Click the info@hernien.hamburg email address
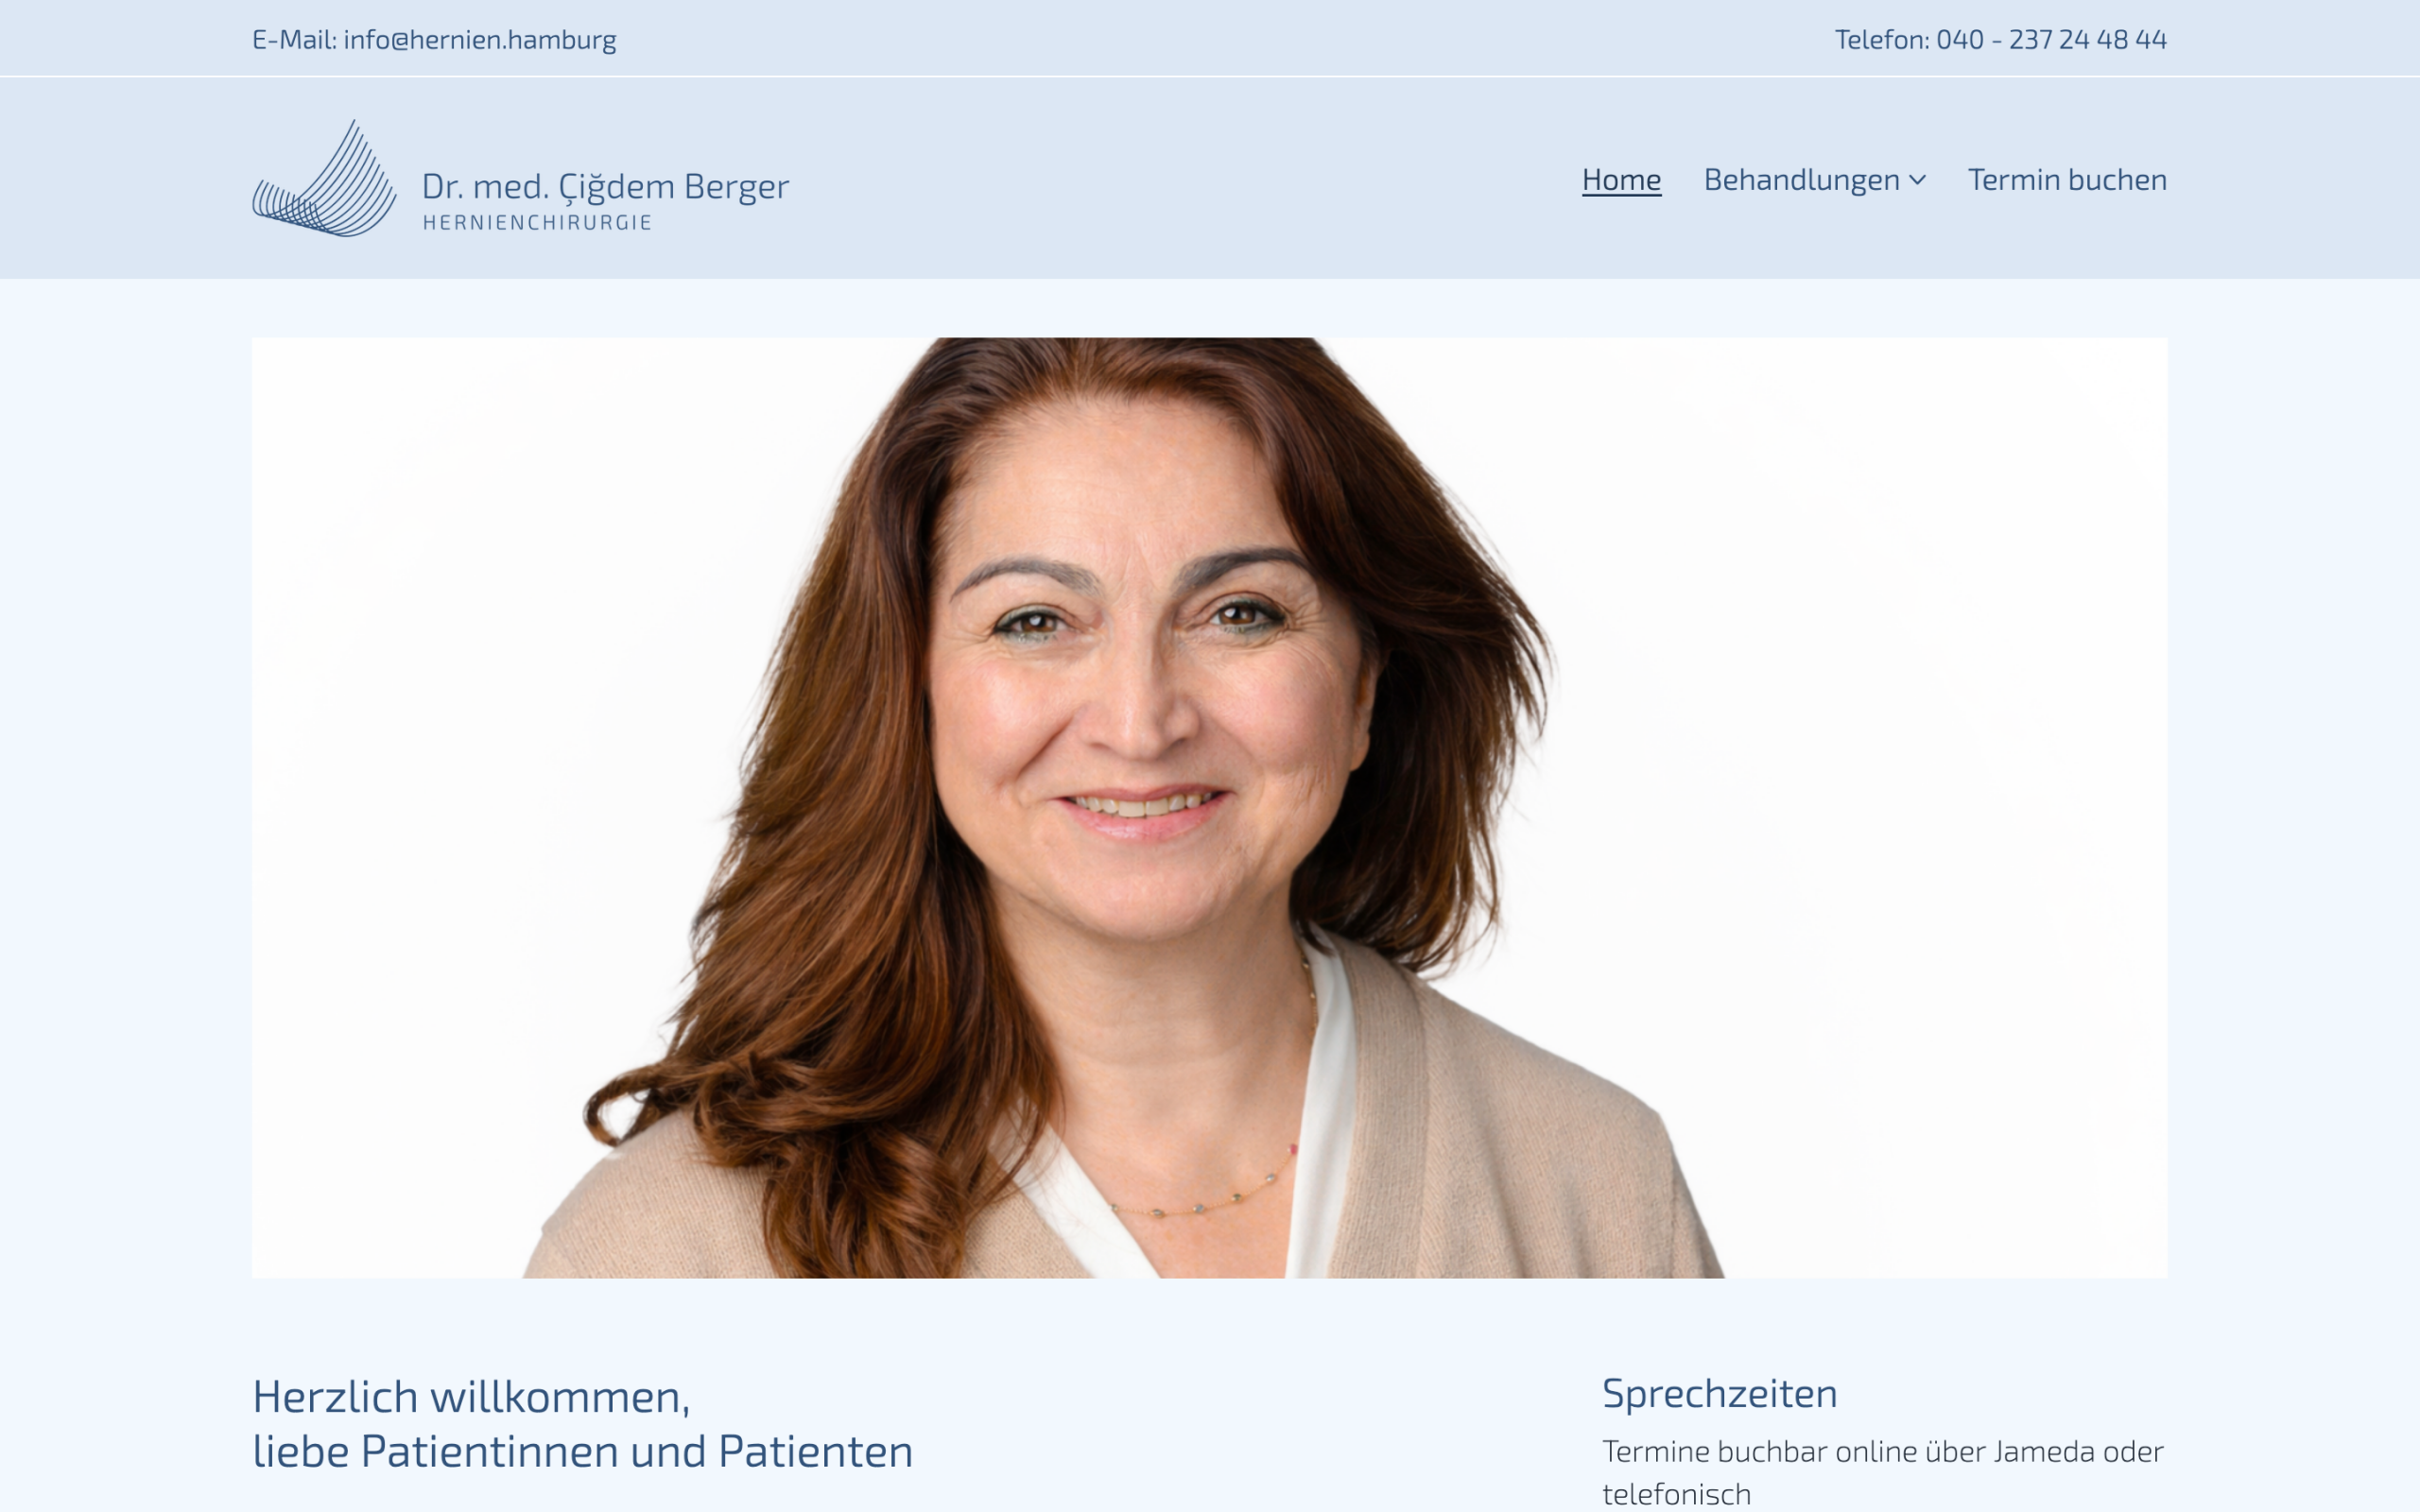The height and width of the screenshot is (1512, 2420). click(x=480, y=39)
